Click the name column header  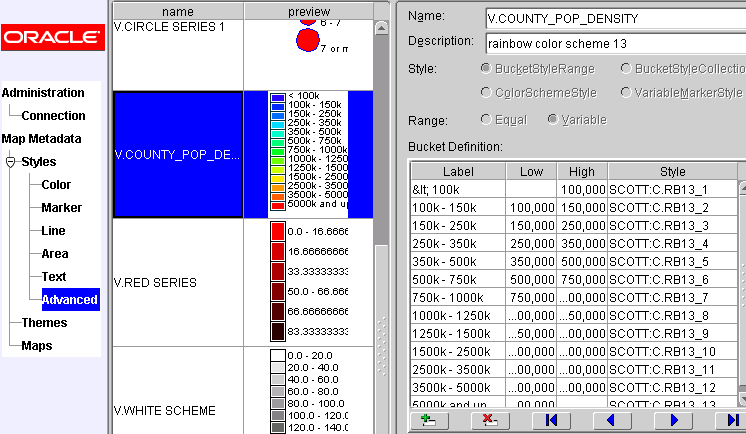(178, 11)
